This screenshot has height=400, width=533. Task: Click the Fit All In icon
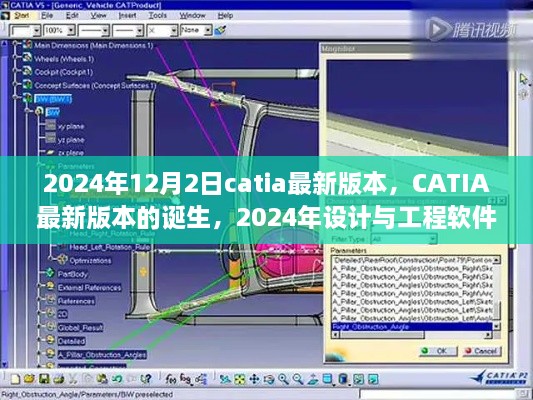point(240,379)
